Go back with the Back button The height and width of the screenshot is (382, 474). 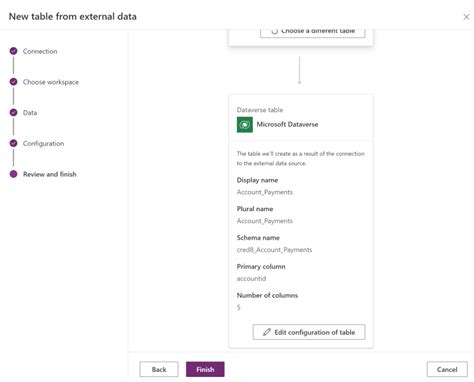159,369
